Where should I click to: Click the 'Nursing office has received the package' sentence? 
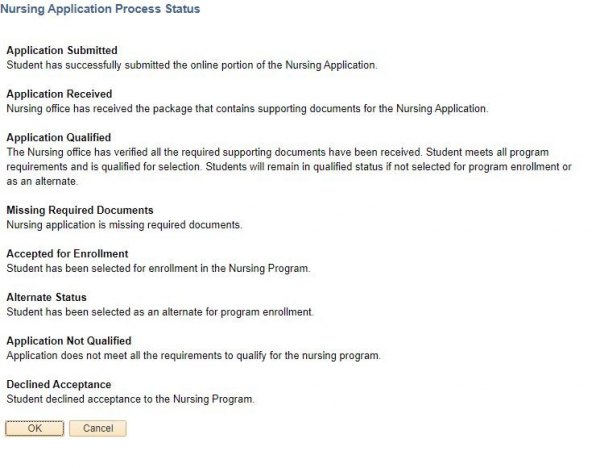247,108
